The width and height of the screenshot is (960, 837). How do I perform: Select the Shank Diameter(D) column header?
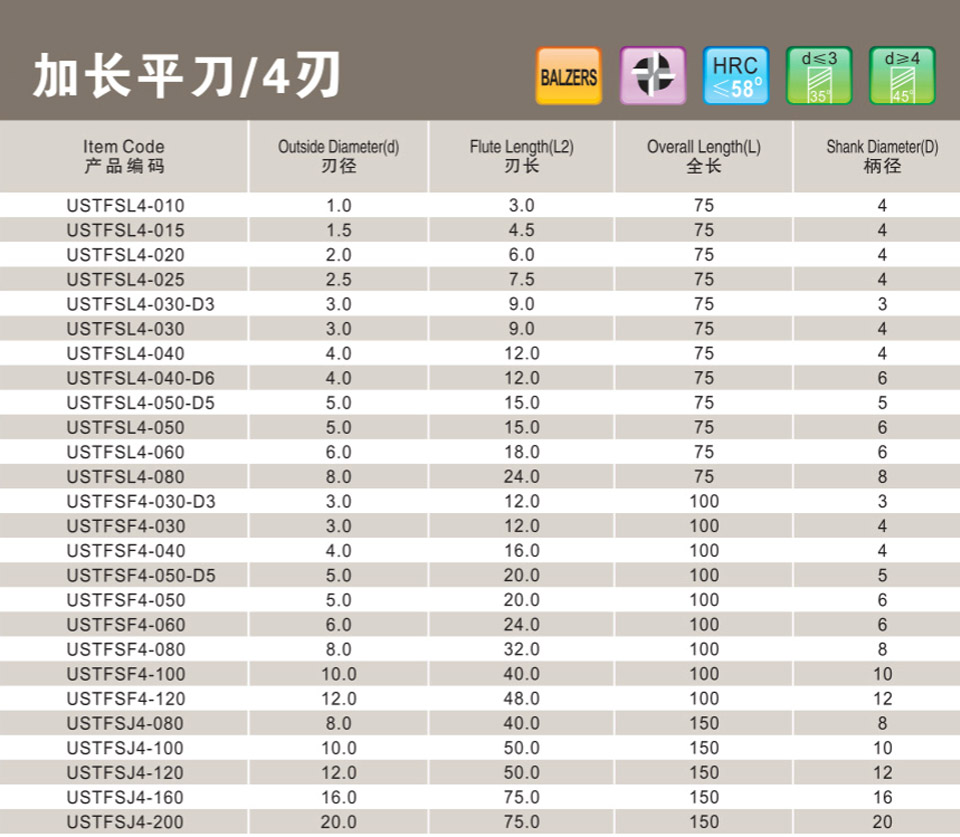tap(881, 156)
